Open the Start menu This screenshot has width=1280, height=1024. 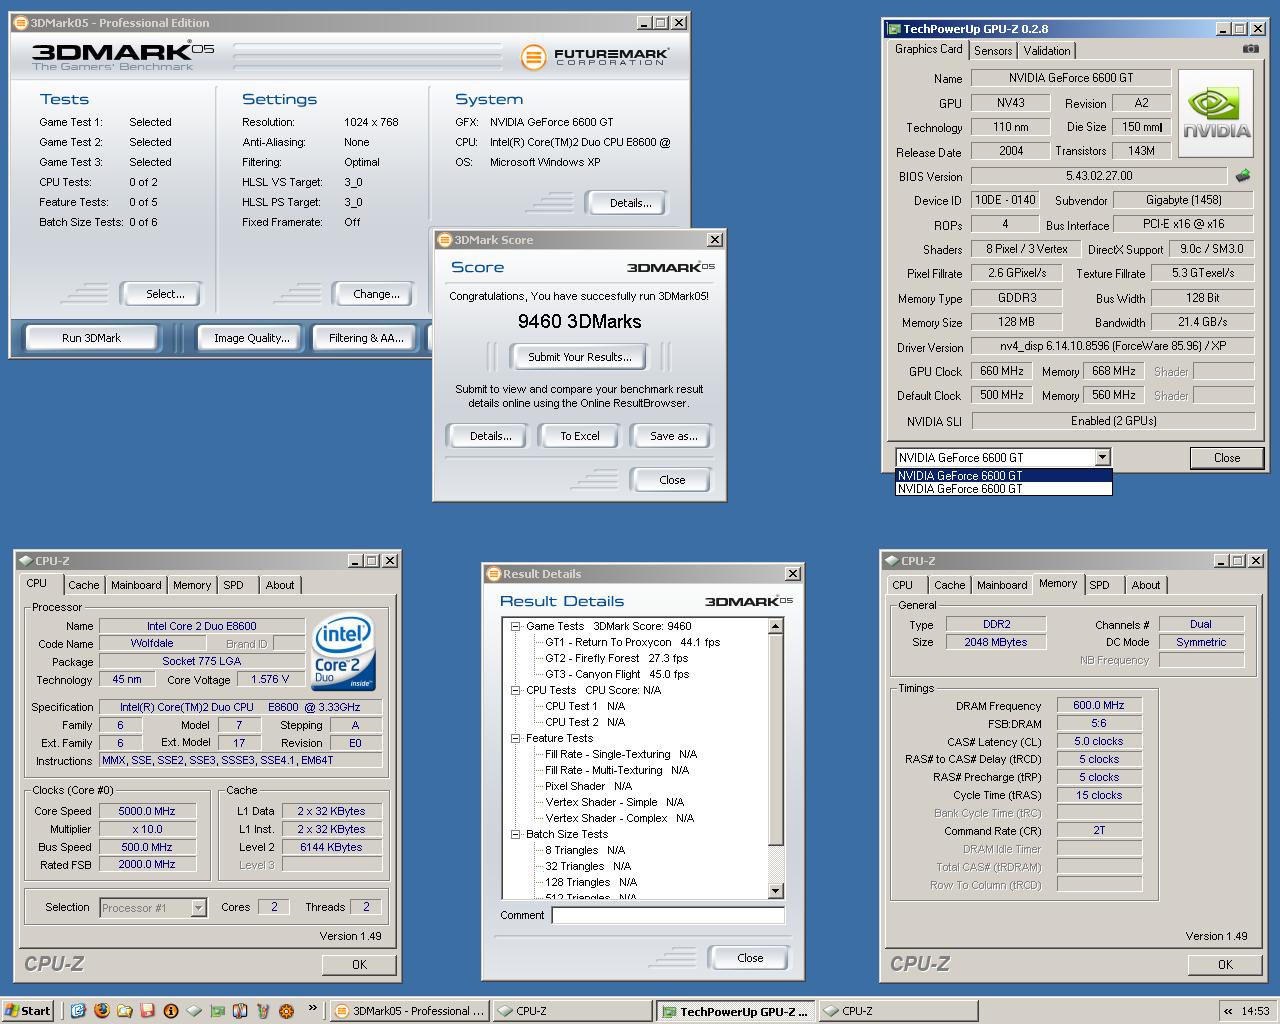pos(27,1011)
